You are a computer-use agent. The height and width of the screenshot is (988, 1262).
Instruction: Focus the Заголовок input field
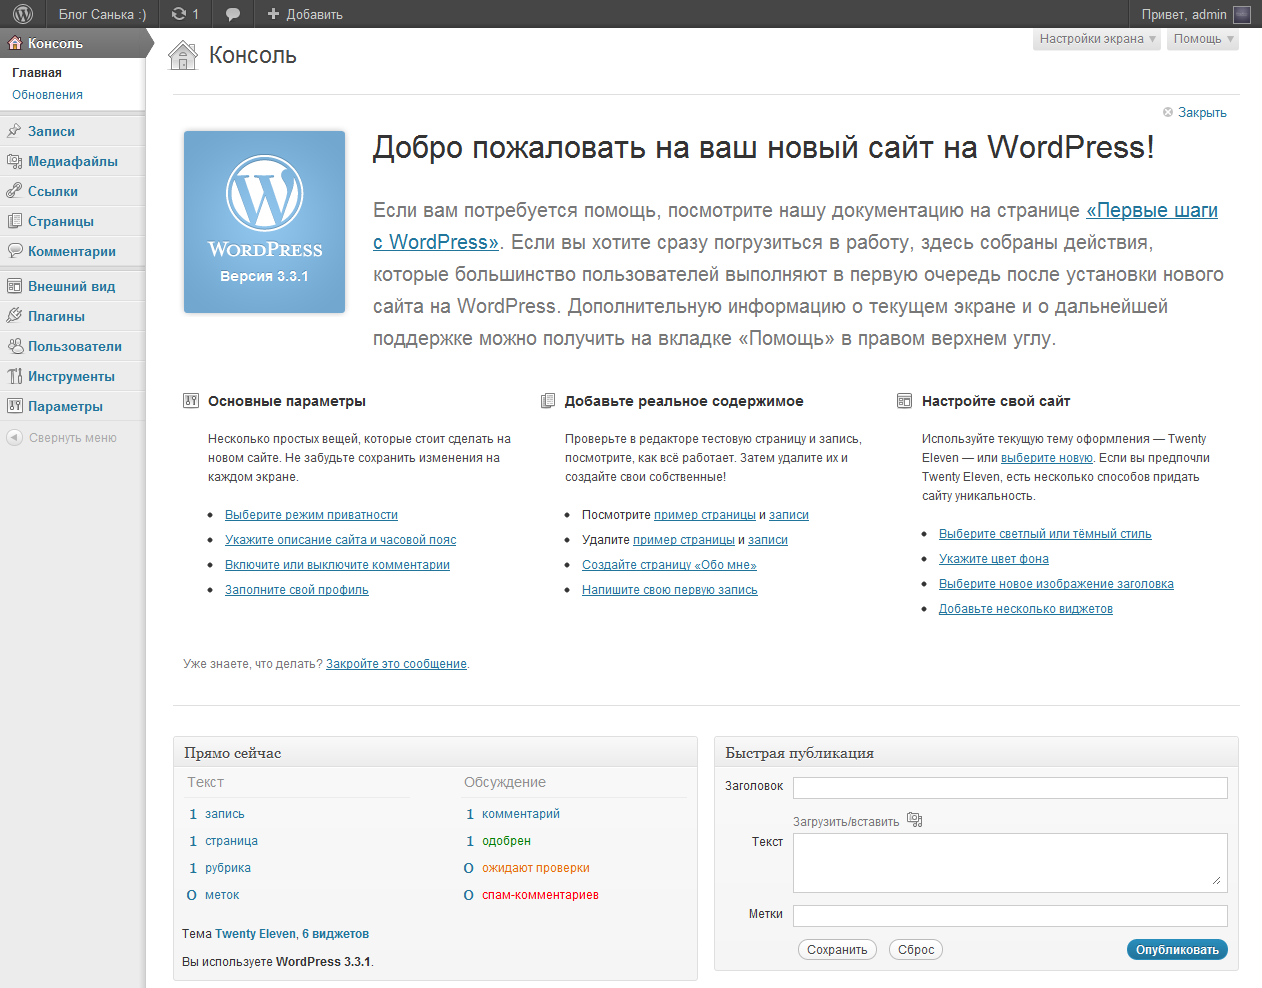(1010, 788)
